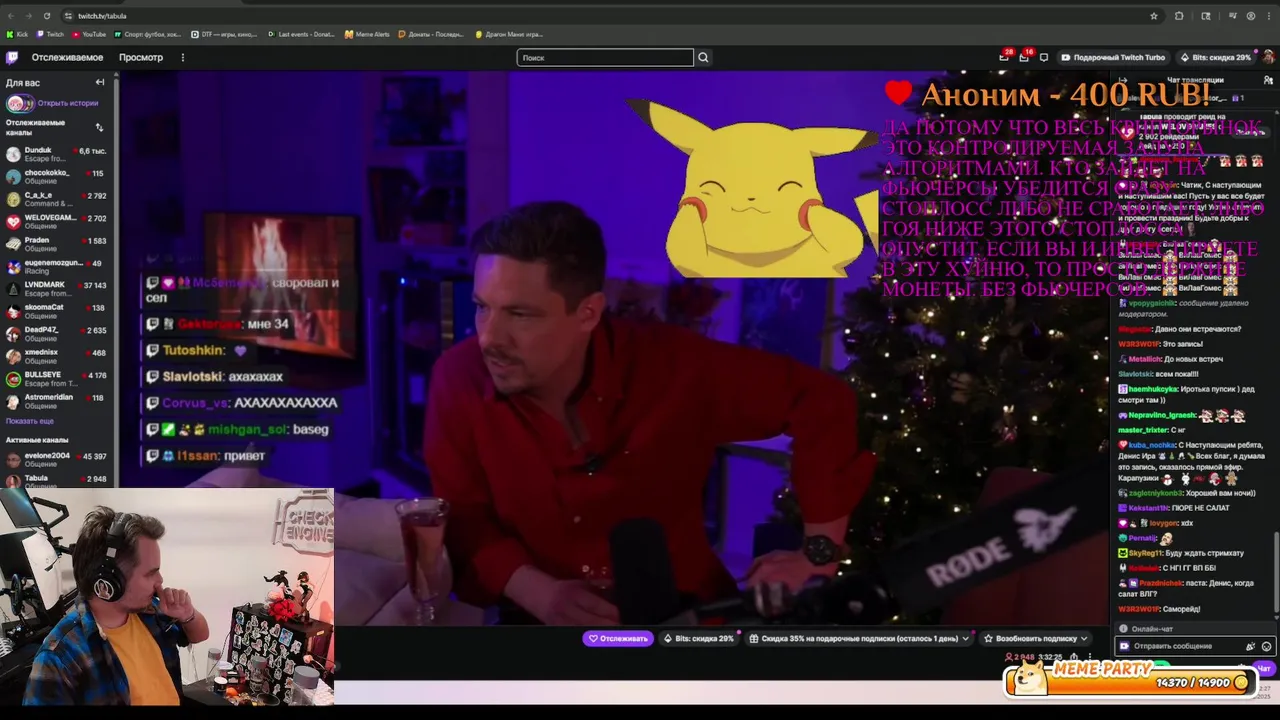Open the Twitch user avatar menu
The width and height of the screenshot is (1280, 720).
[1268, 57]
